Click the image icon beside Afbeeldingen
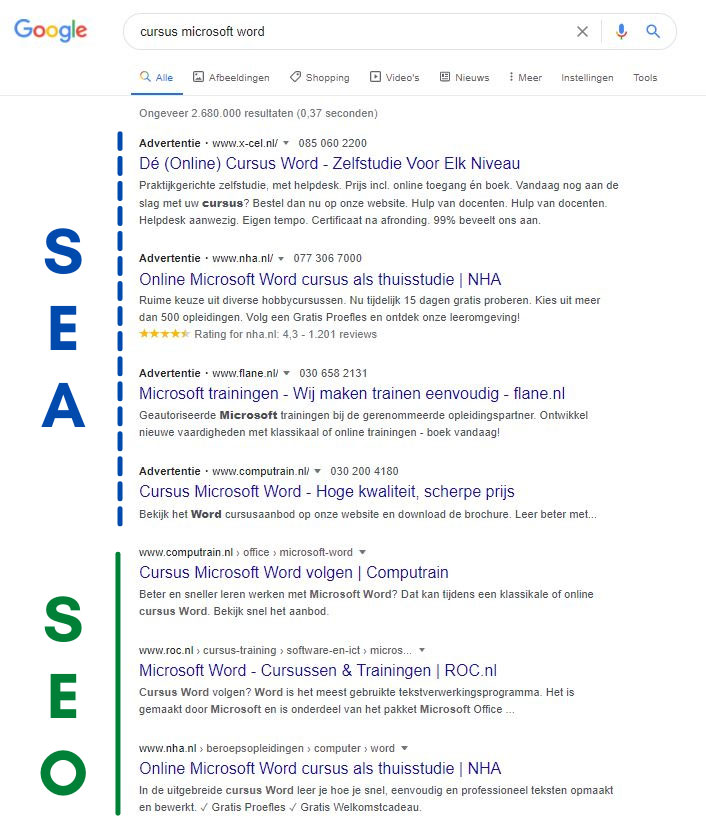Screen dimensions: 706x827 point(196,77)
